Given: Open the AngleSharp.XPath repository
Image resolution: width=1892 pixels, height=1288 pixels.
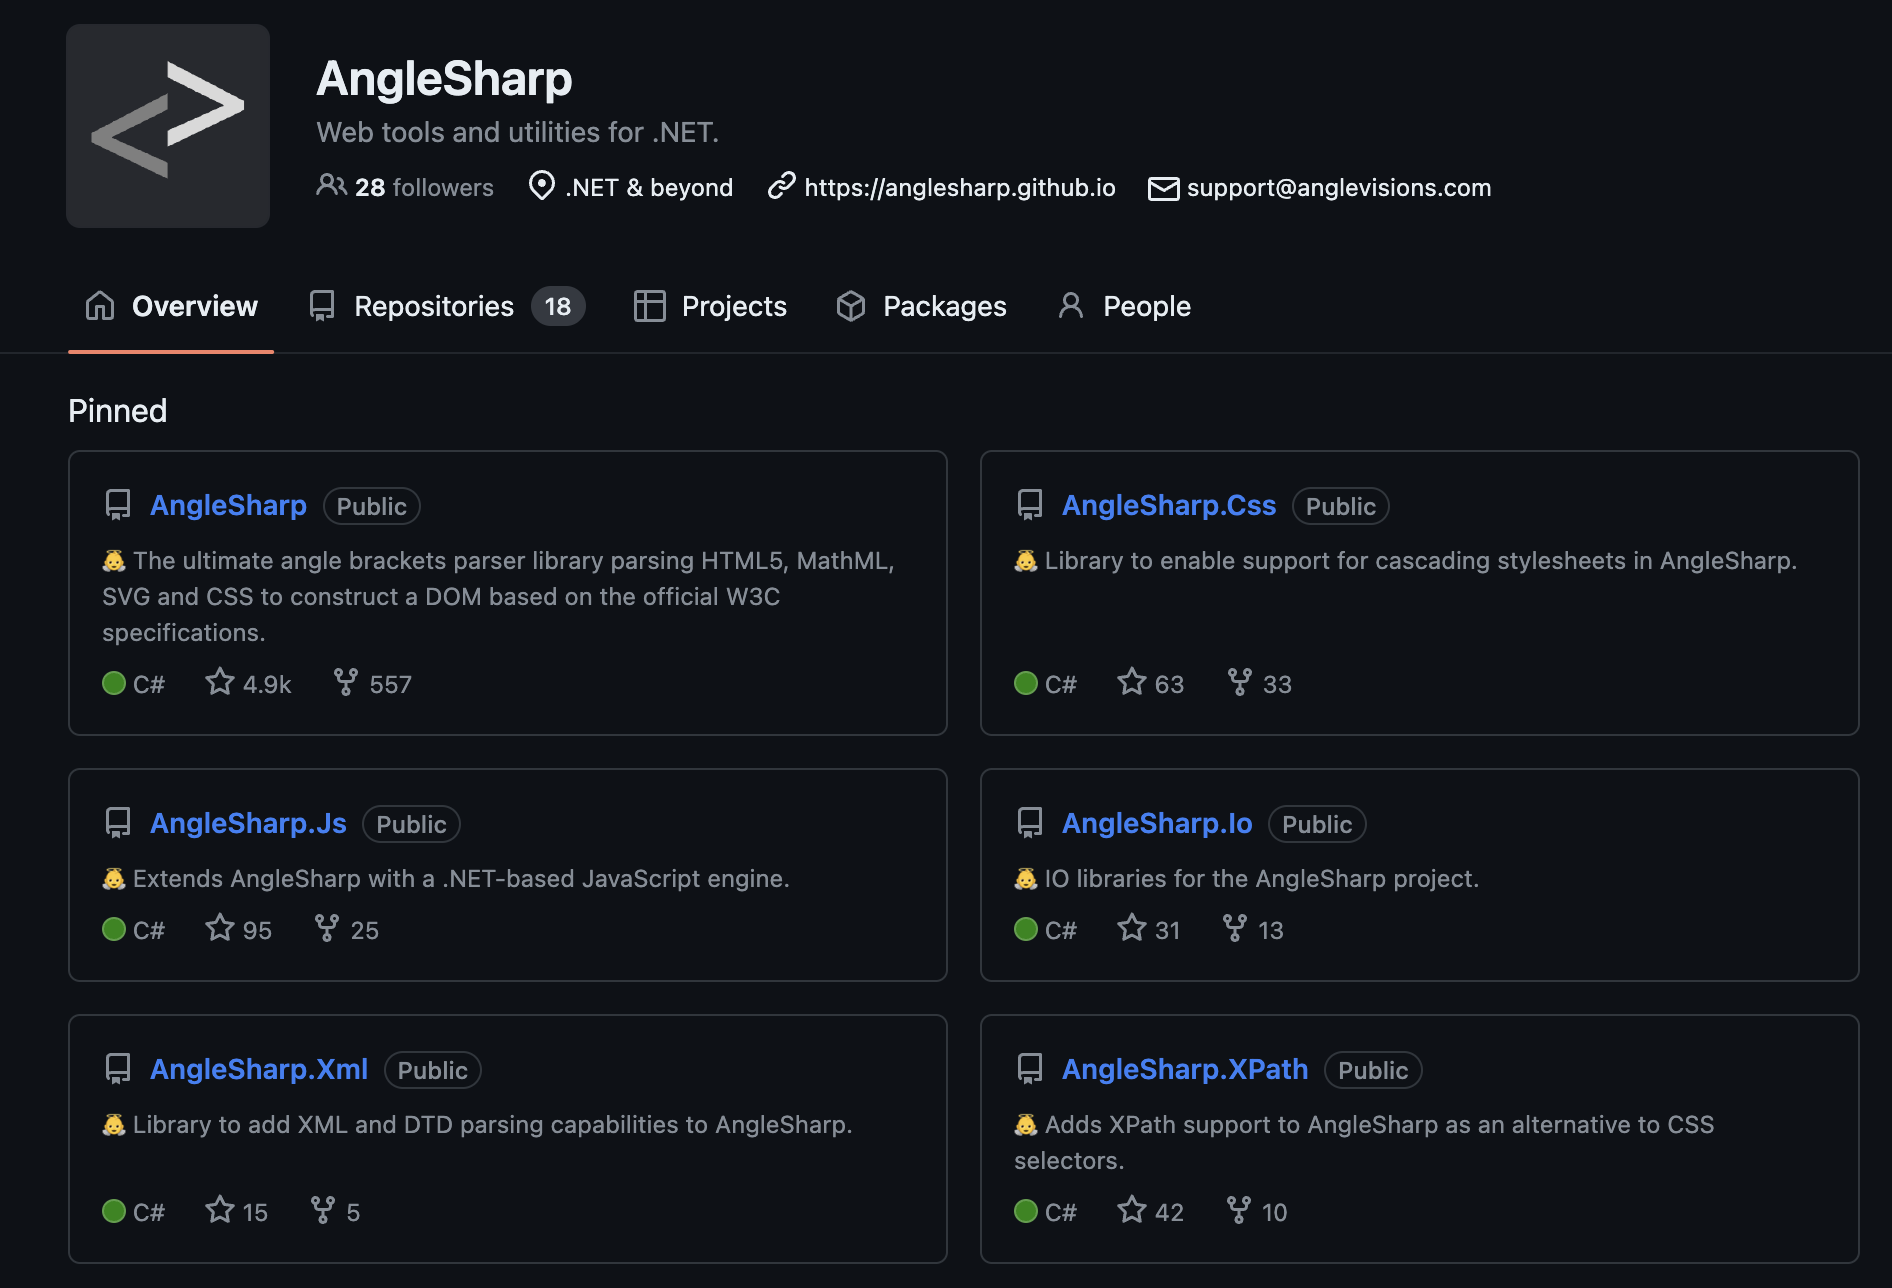Looking at the screenshot, I should (1185, 1070).
